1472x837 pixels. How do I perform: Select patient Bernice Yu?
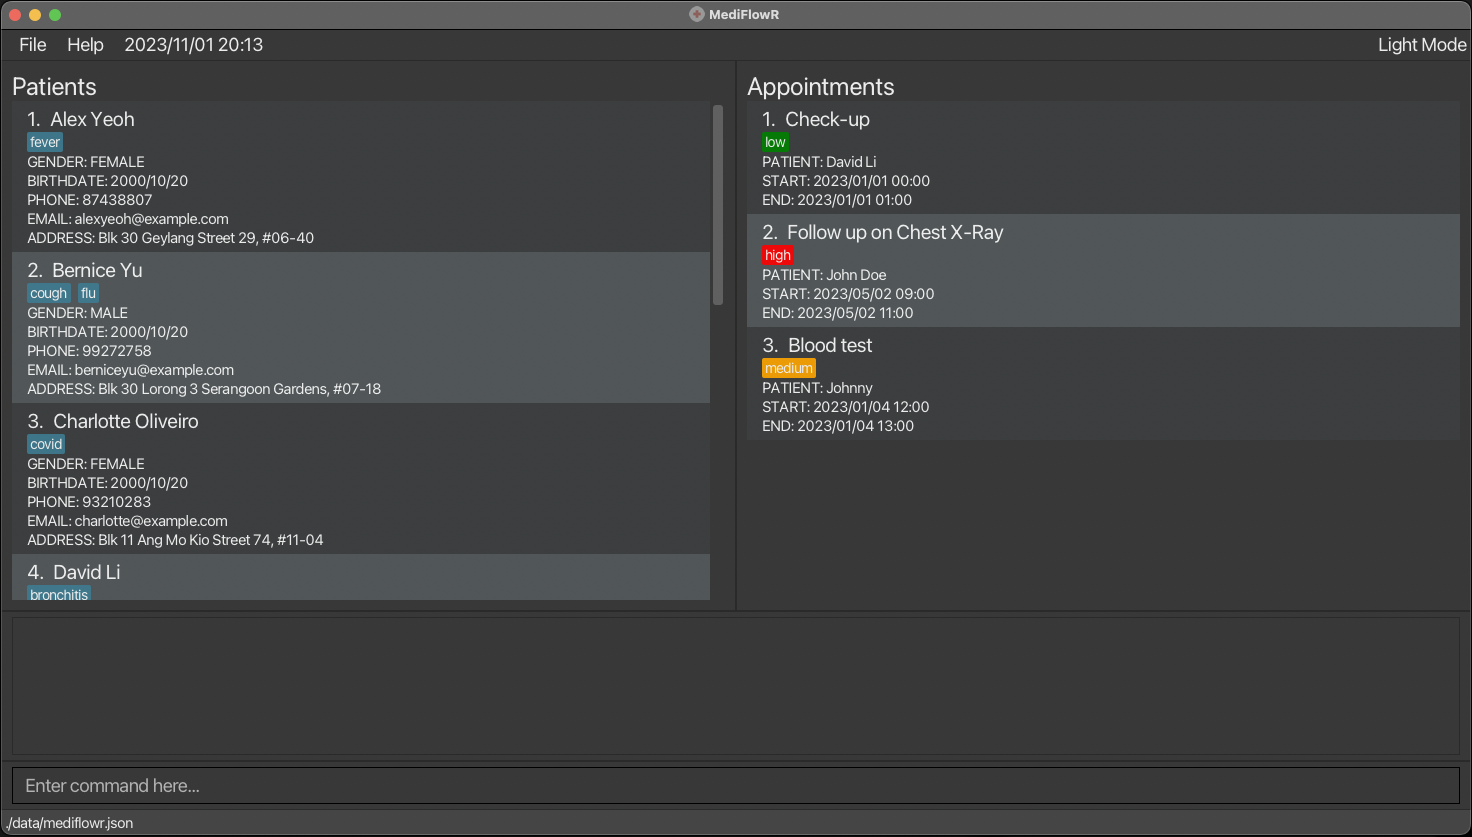pos(361,327)
